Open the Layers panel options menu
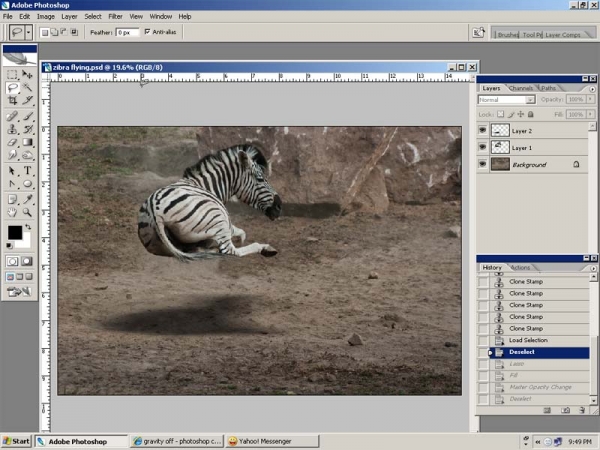Viewport: 600px width, 450px height. [x=592, y=89]
